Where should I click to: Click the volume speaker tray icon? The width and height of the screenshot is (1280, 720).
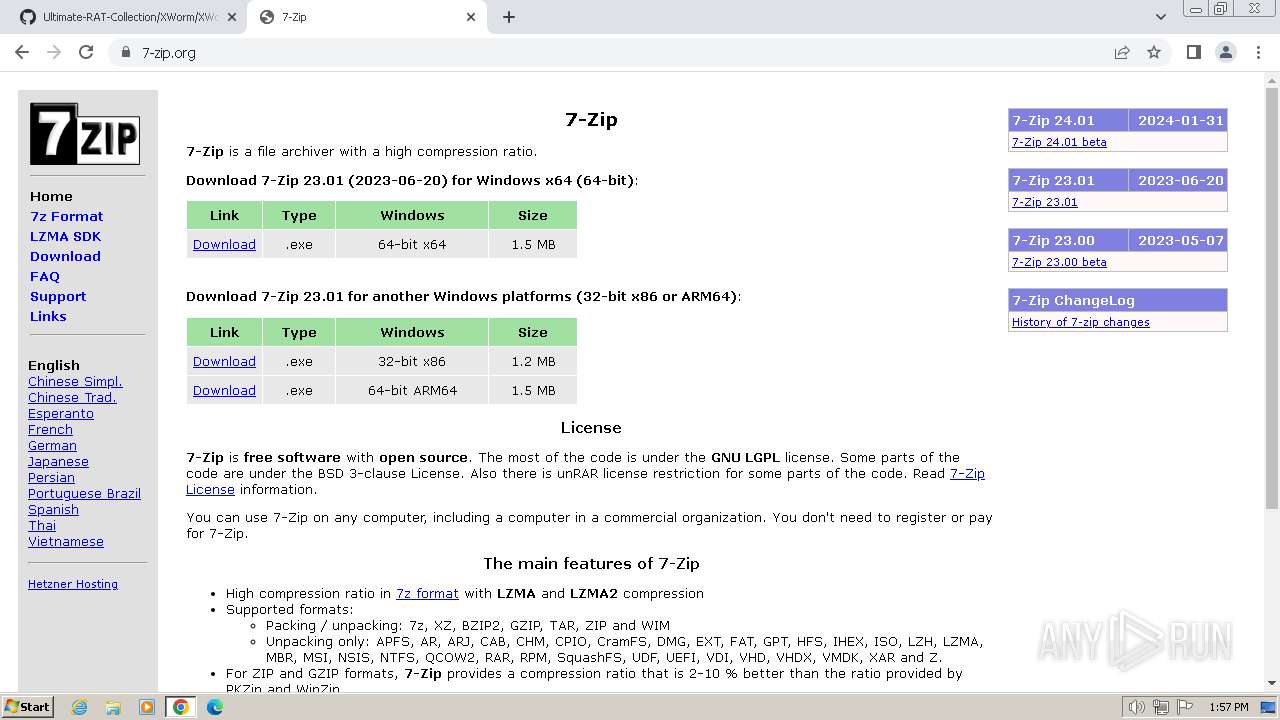pos(1136,707)
